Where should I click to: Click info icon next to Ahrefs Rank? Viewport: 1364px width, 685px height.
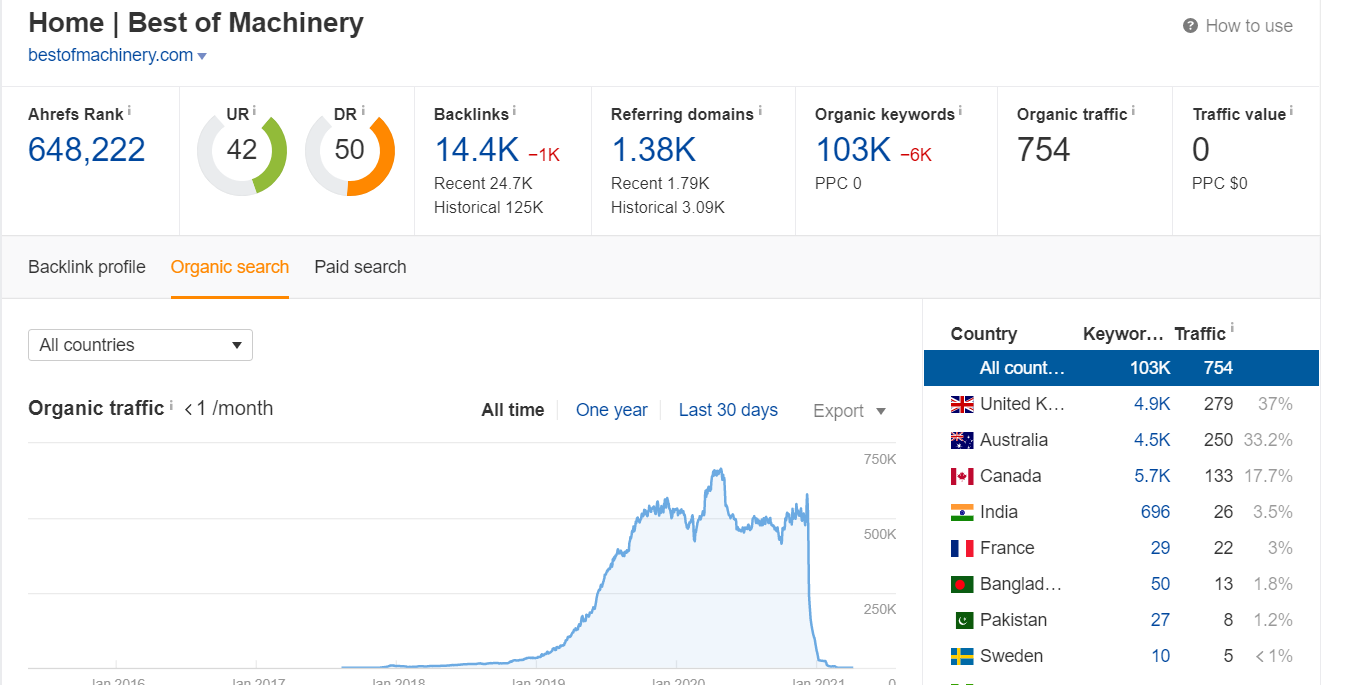click(129, 109)
